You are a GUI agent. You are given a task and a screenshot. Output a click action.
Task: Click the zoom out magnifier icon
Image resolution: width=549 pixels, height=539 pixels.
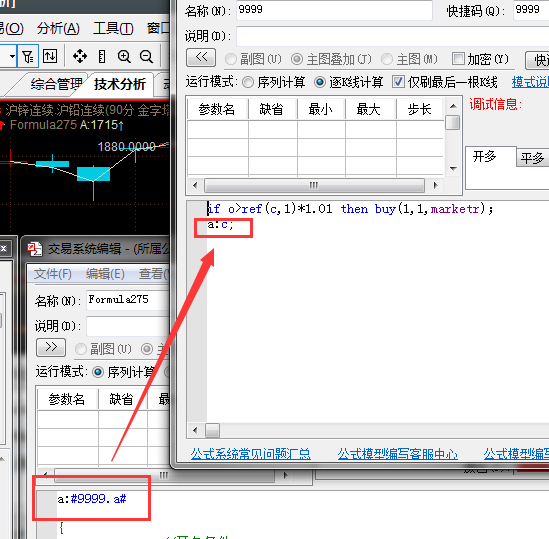pyautogui.click(x=146, y=56)
